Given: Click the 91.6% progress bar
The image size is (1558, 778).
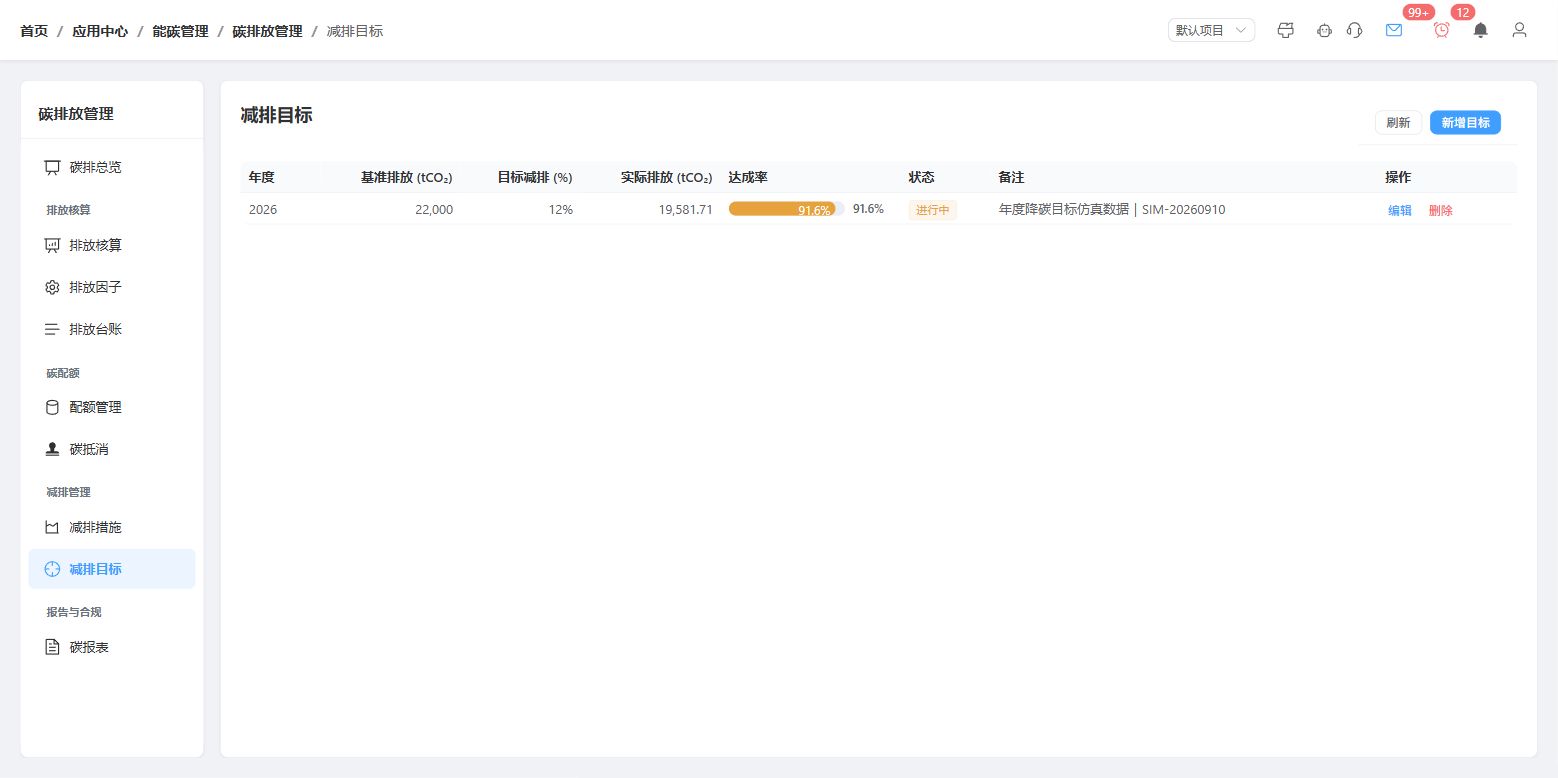Looking at the screenshot, I should (x=787, y=209).
